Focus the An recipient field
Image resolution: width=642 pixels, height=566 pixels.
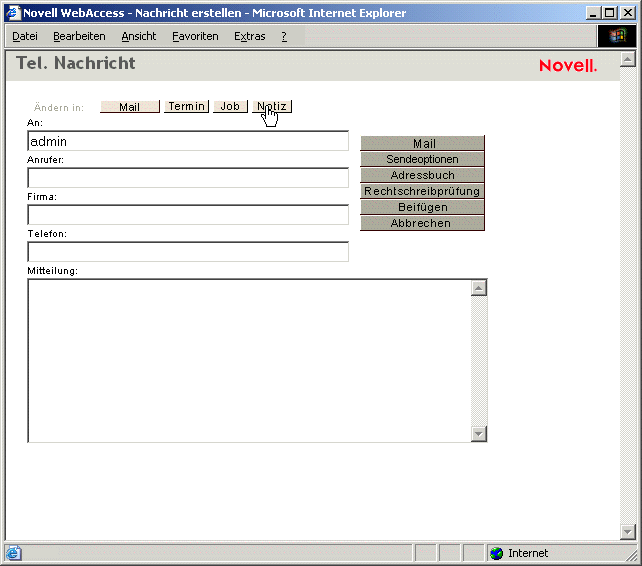pos(188,141)
